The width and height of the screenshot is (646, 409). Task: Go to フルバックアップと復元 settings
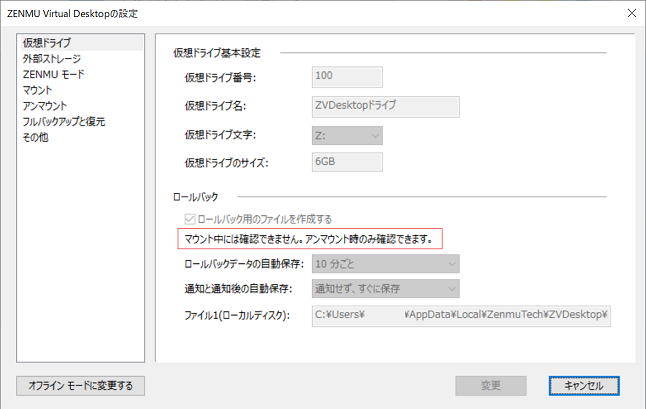coord(64,122)
